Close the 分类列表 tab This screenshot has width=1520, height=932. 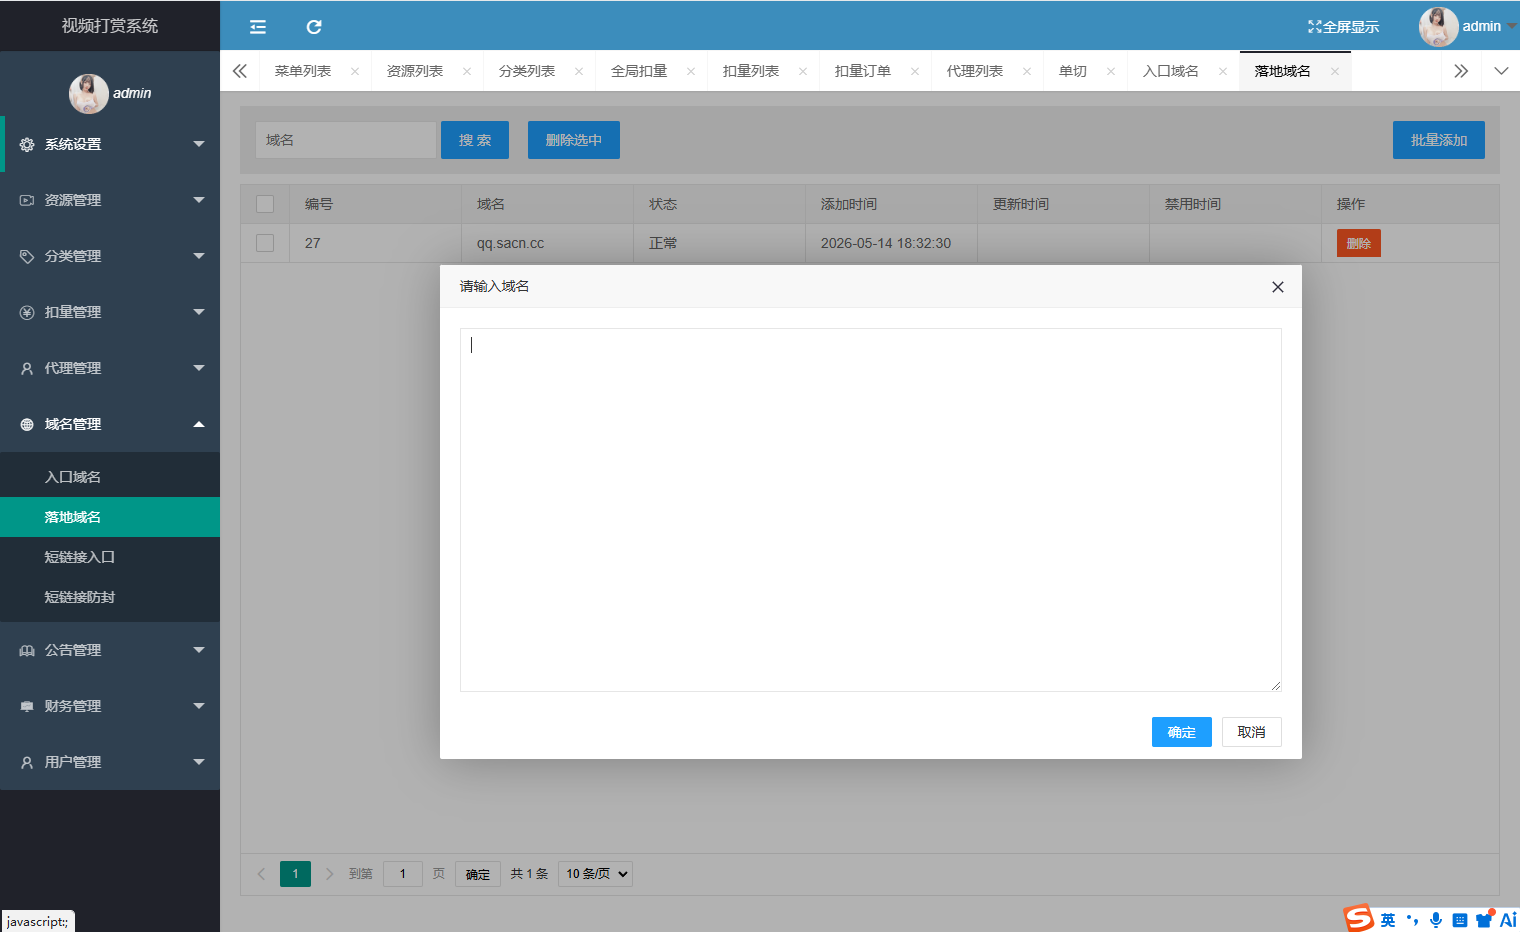tap(579, 72)
